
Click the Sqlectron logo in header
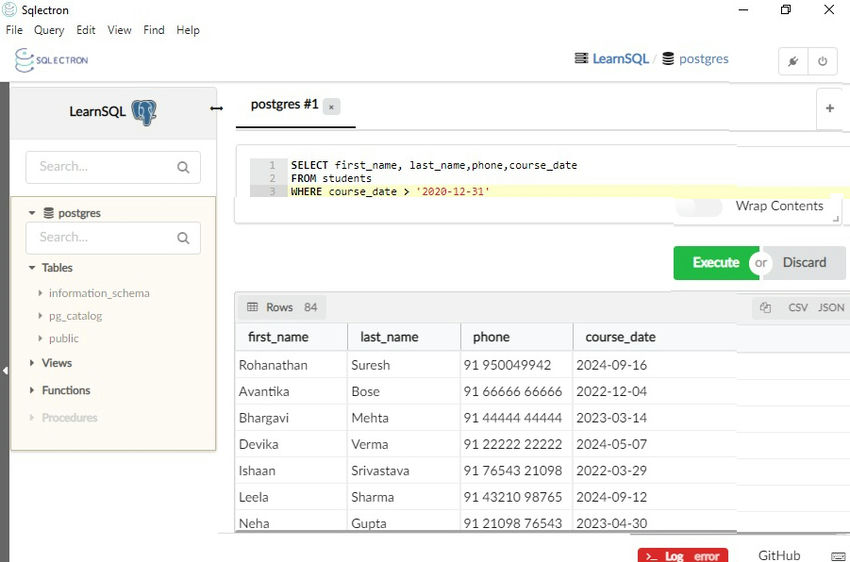51,60
